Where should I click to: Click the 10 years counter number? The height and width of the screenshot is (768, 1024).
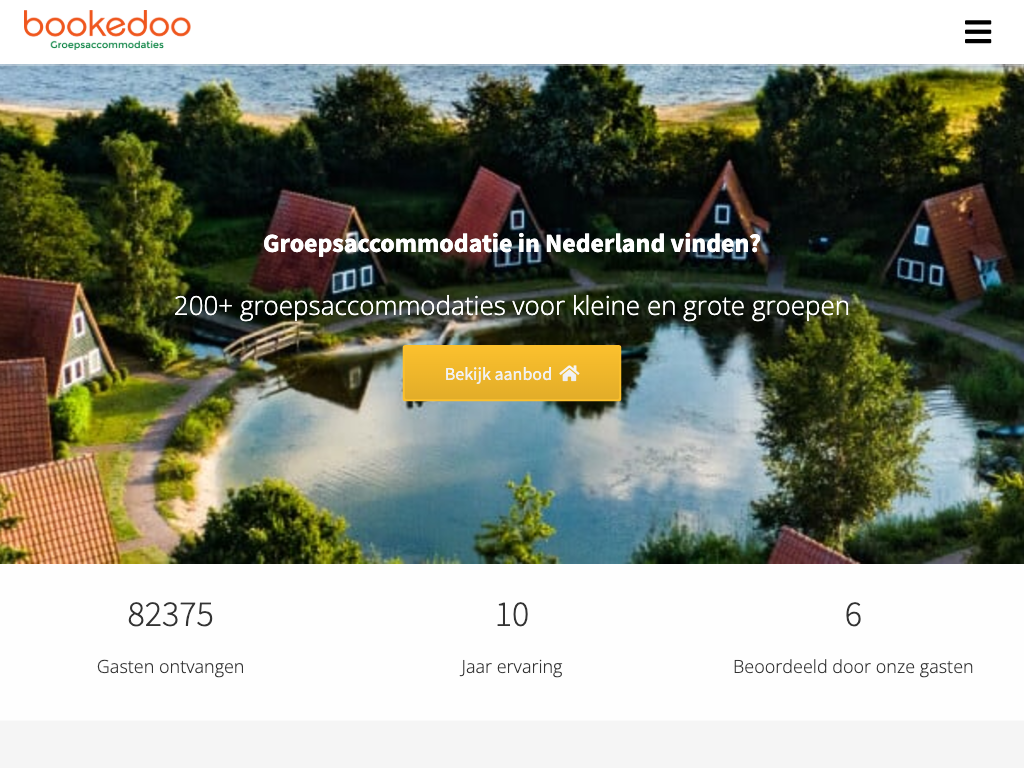point(512,615)
